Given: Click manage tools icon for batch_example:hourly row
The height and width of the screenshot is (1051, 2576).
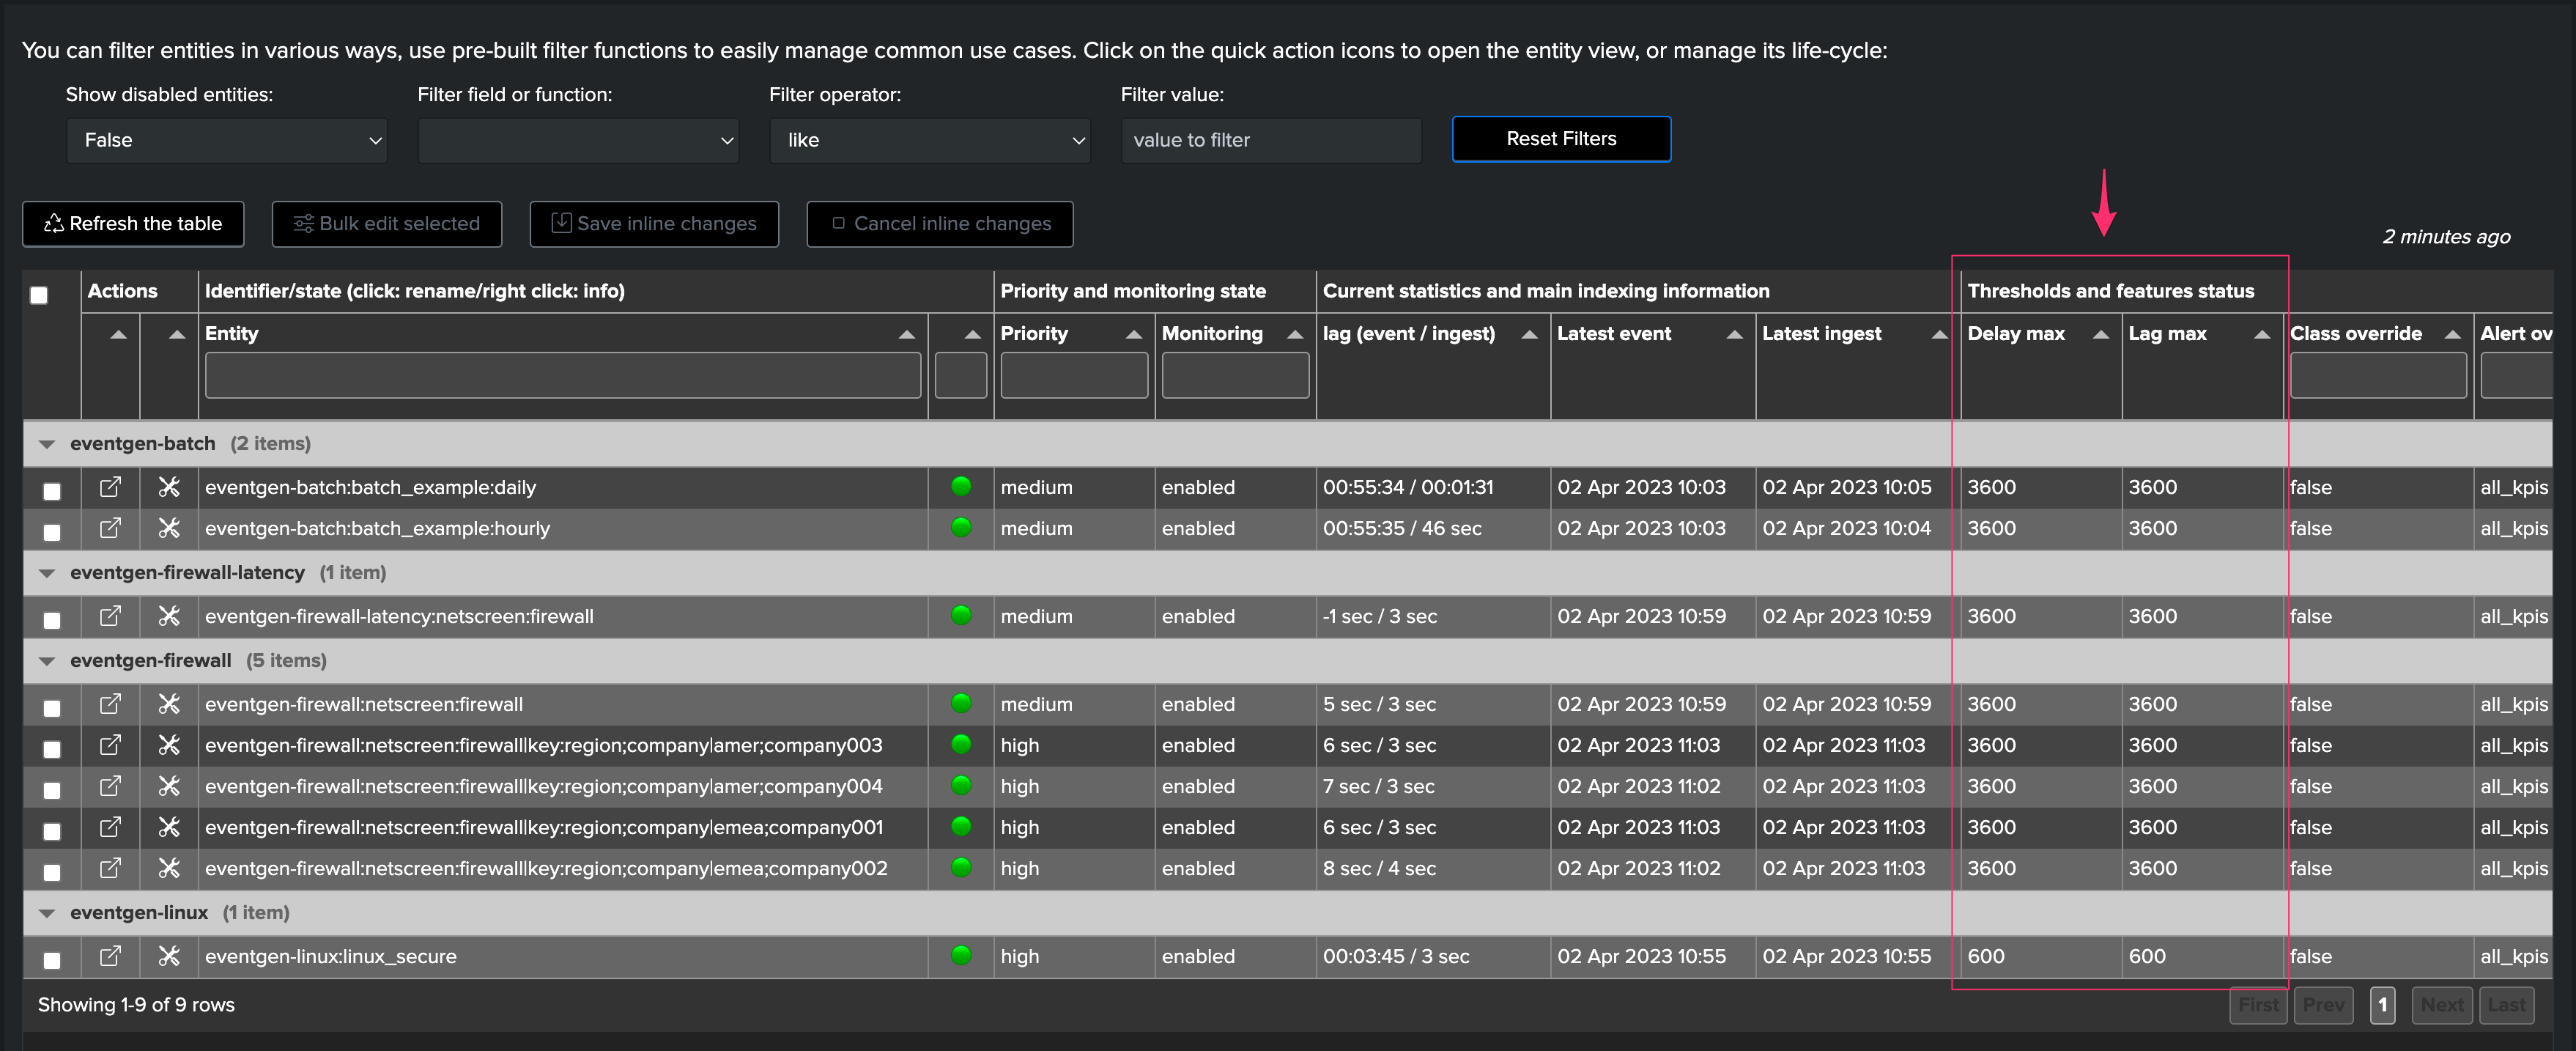Looking at the screenshot, I should (169, 528).
